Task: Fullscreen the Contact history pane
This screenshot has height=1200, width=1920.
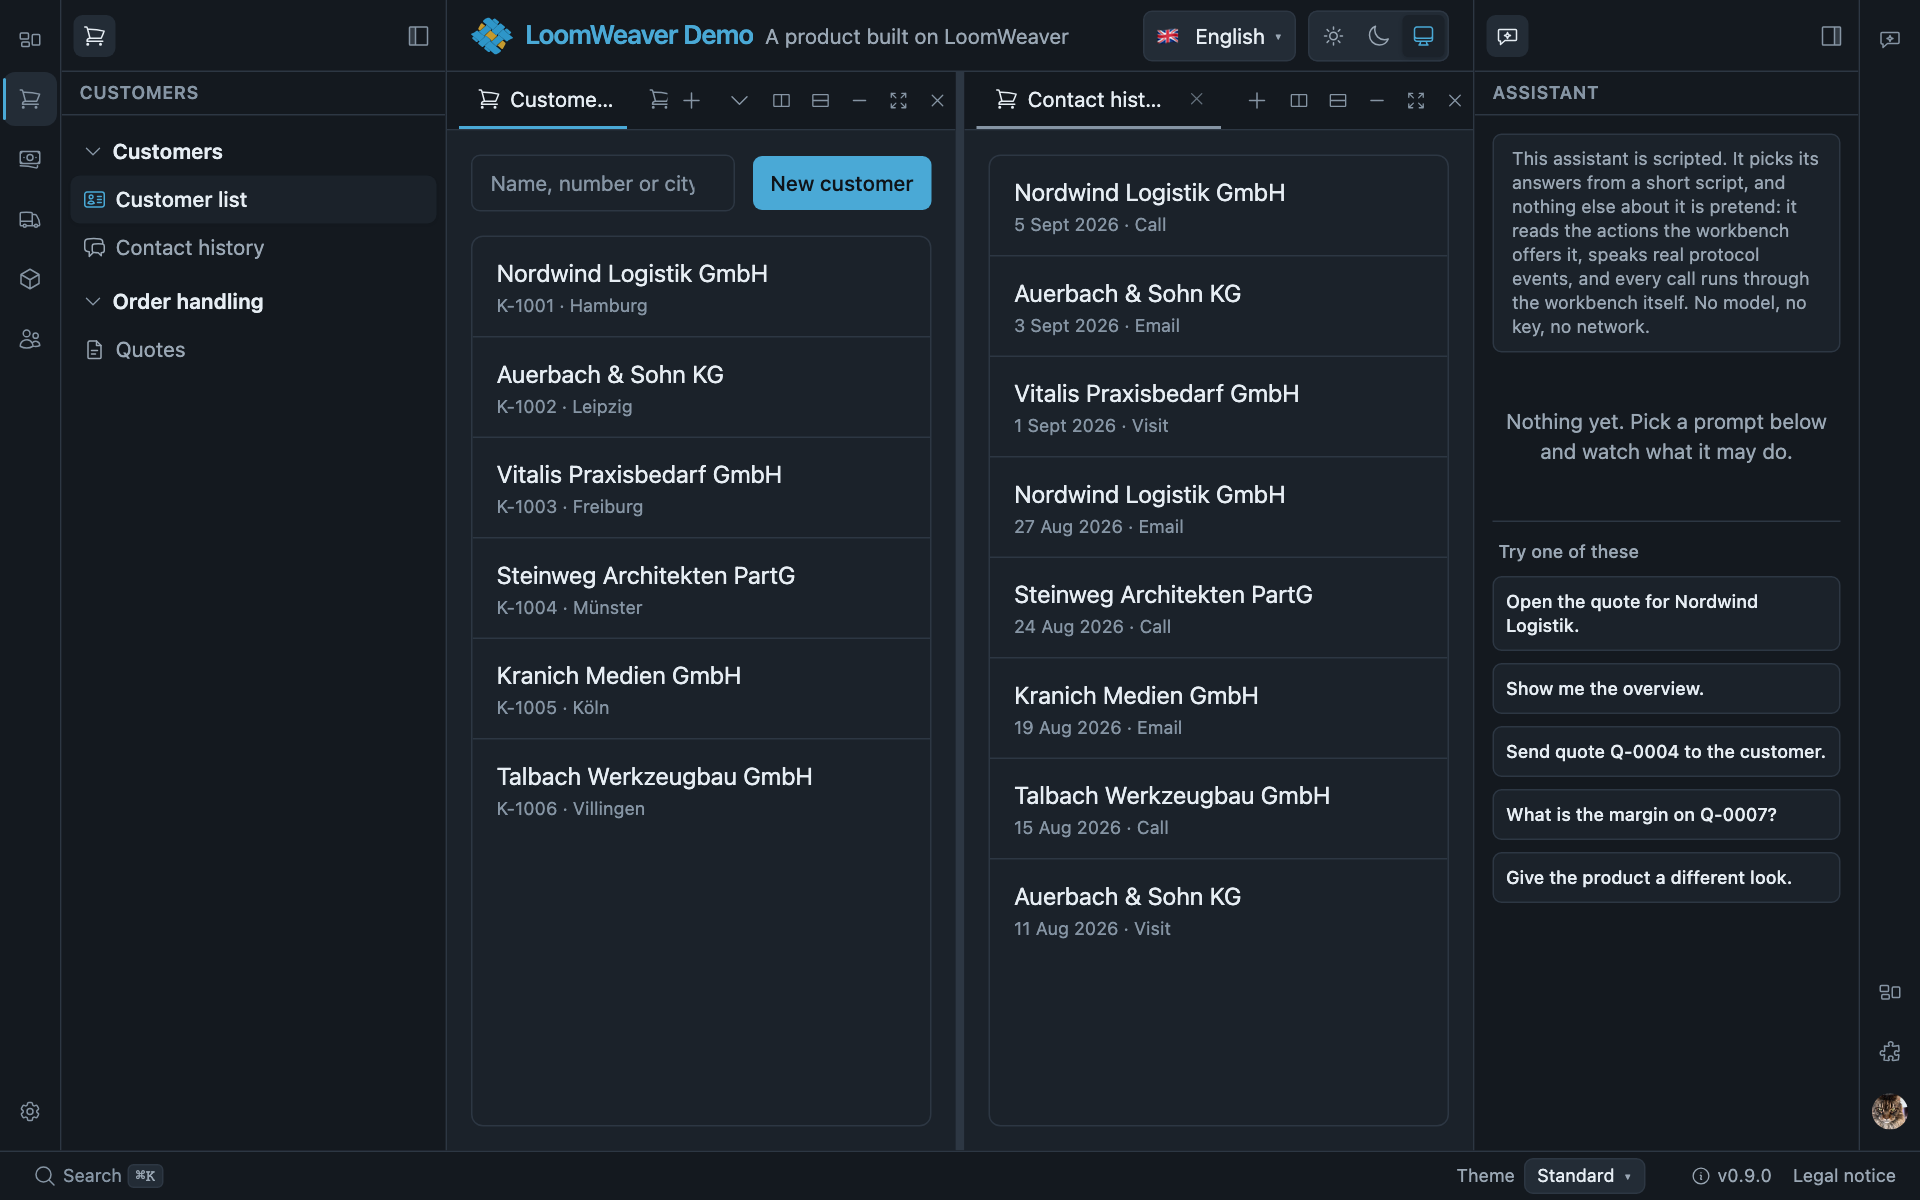Action: [1415, 100]
